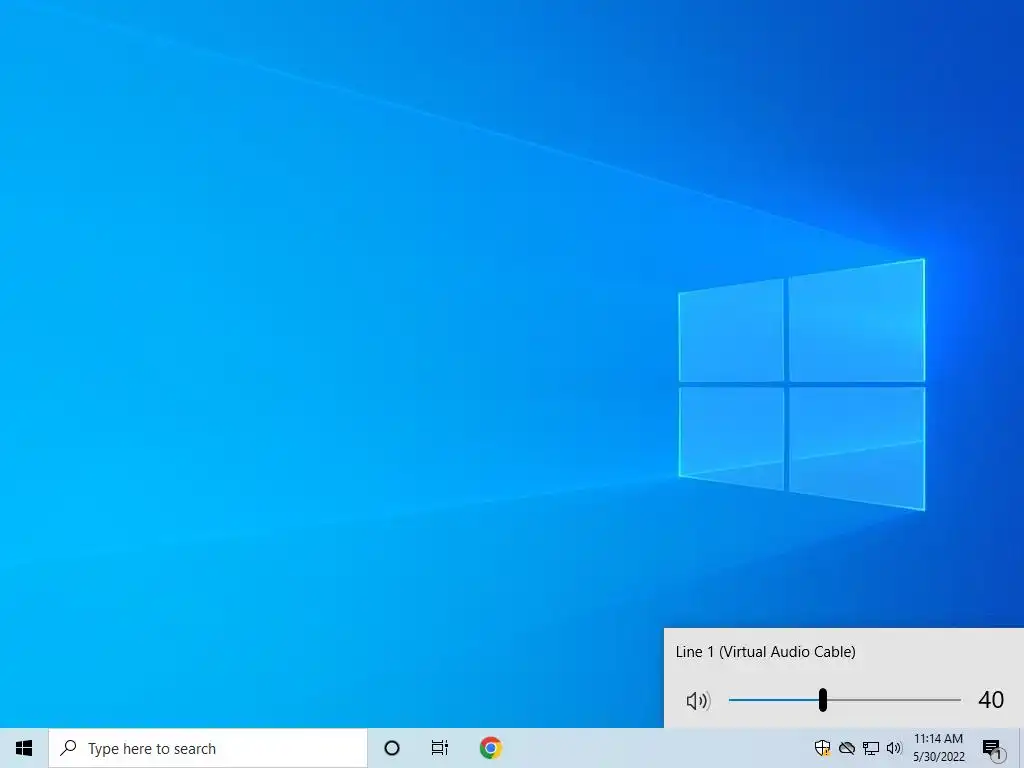Screen dimensions: 1024x768
Task: Click the Line 1 (Virtual Audio Cable) device name
Action: pos(765,652)
